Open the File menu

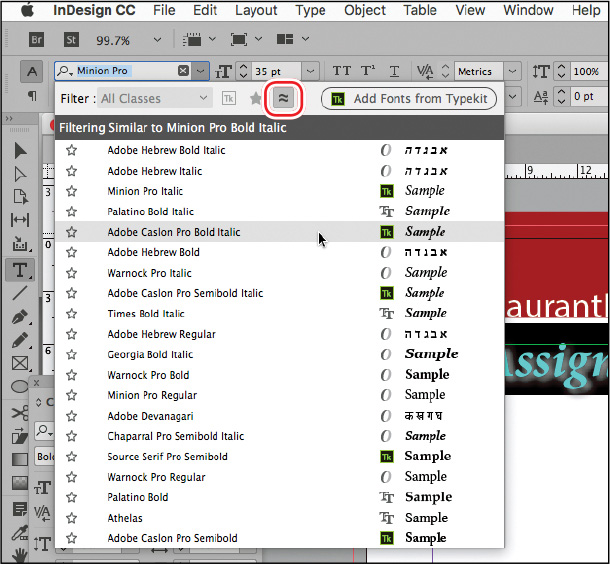click(x=164, y=11)
